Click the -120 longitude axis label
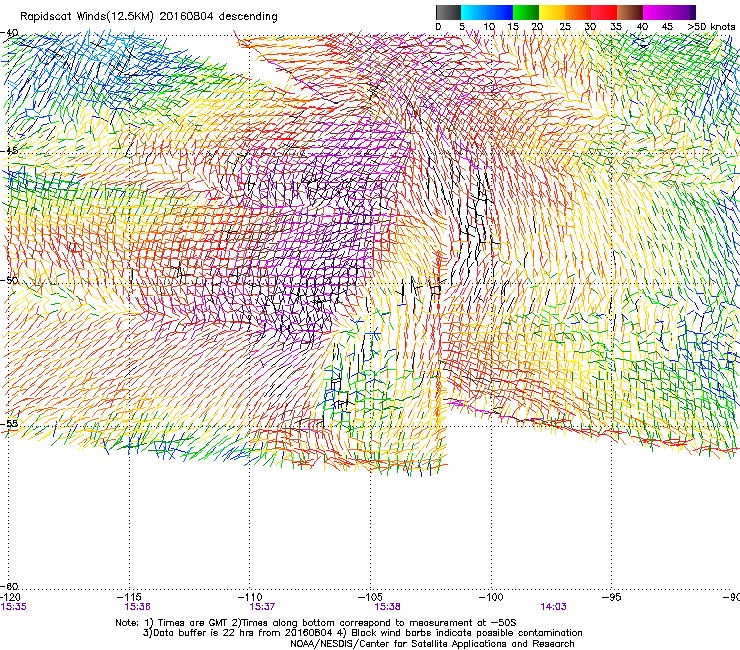Screen dimensions: 740x650 pyautogui.click(x=10, y=597)
